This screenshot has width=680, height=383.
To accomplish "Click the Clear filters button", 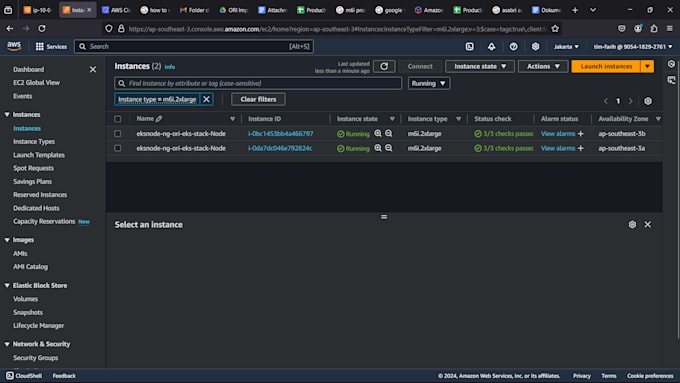I will point(258,99).
